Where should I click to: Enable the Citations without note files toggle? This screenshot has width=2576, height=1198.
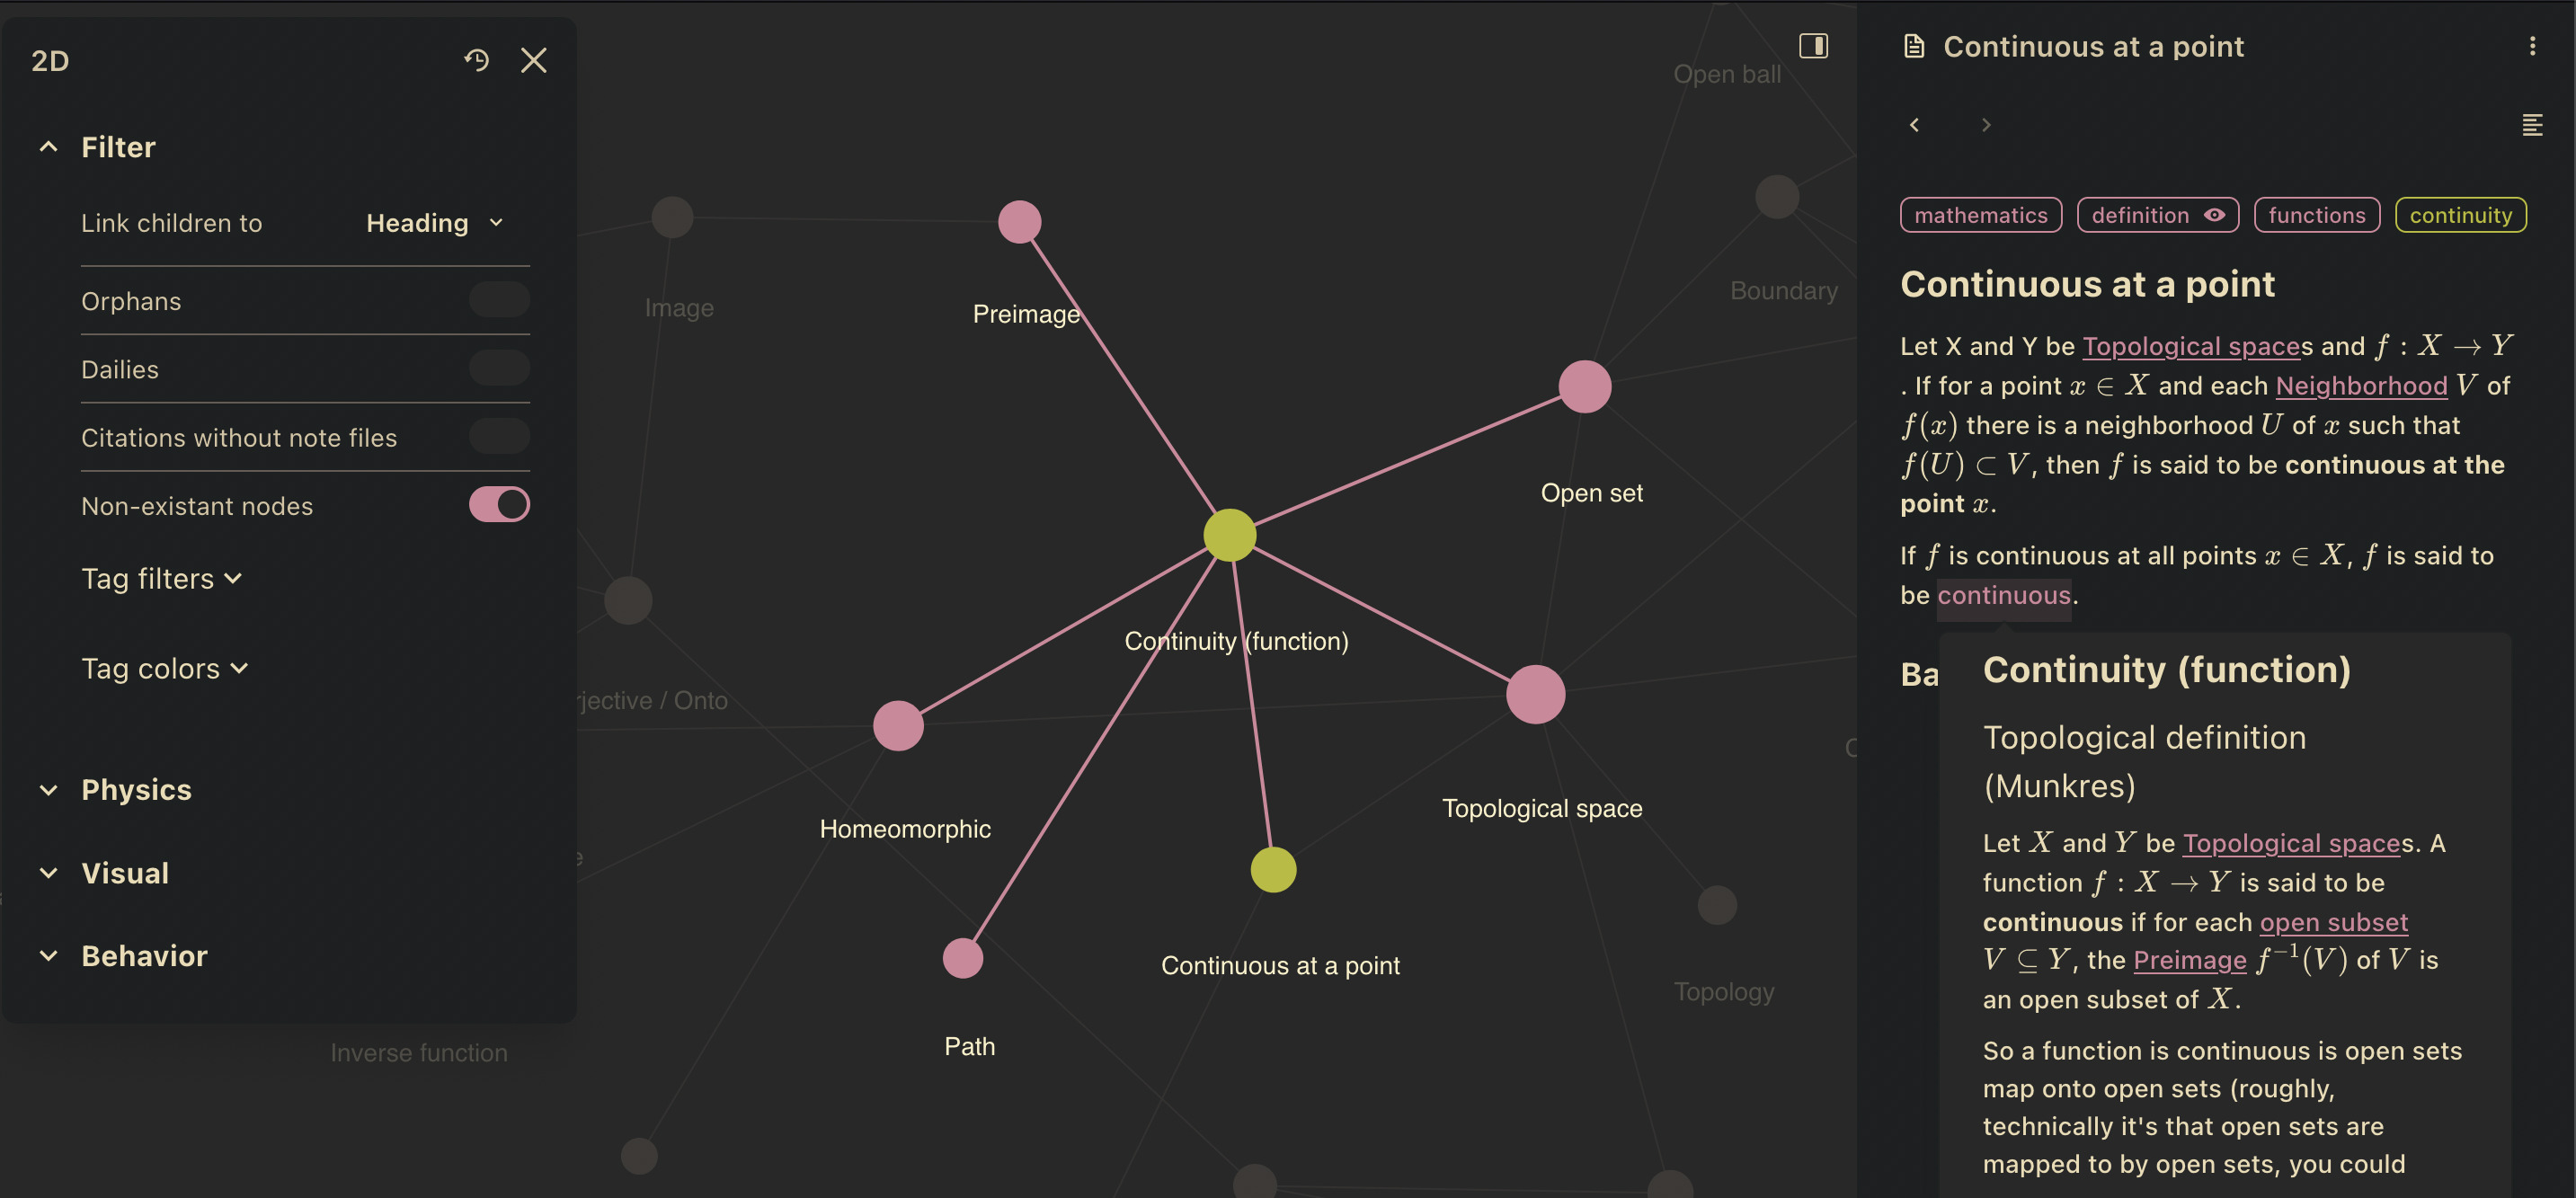pos(501,436)
